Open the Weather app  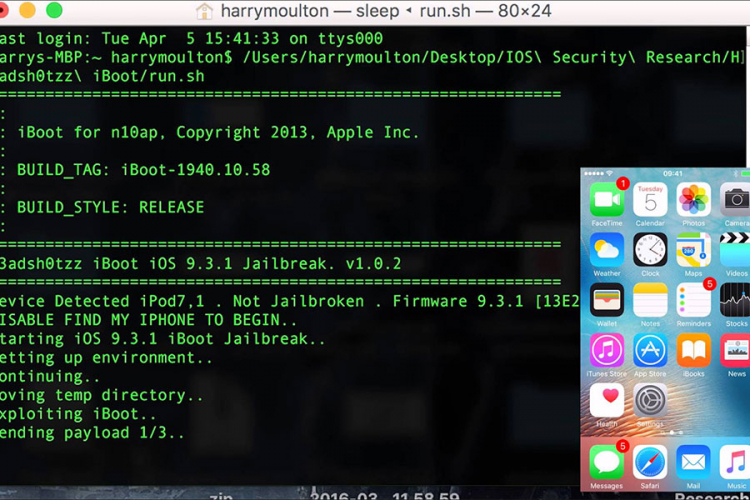[607, 250]
